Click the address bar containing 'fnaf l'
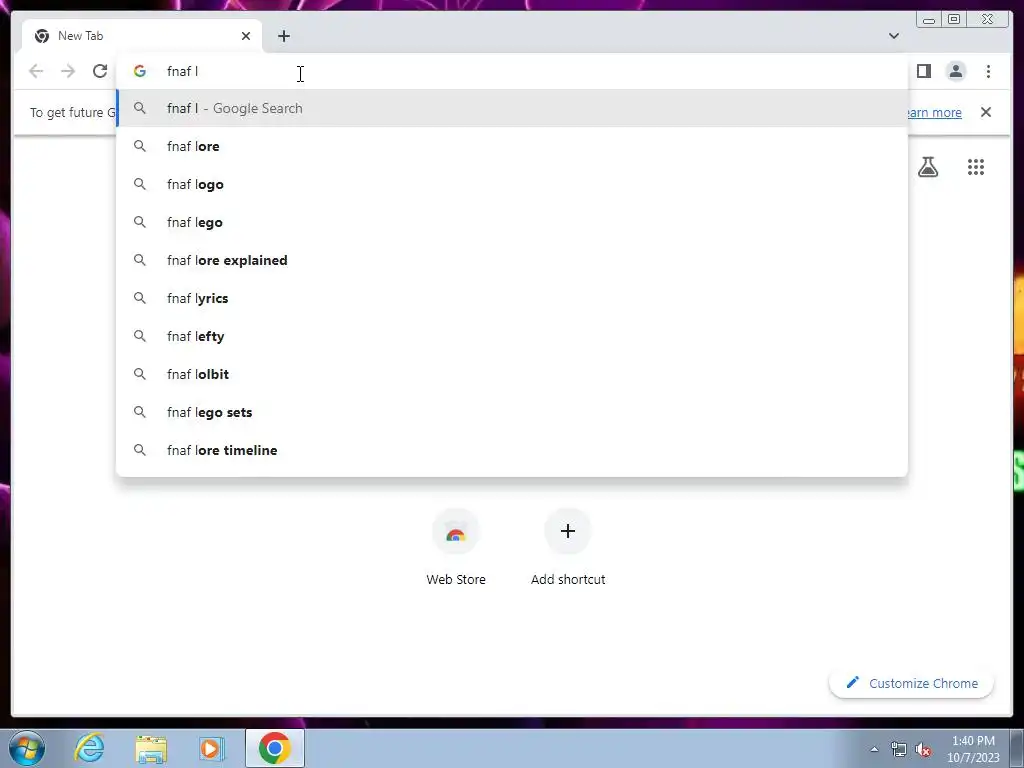Viewport: 1024px width, 768px height. (512, 71)
